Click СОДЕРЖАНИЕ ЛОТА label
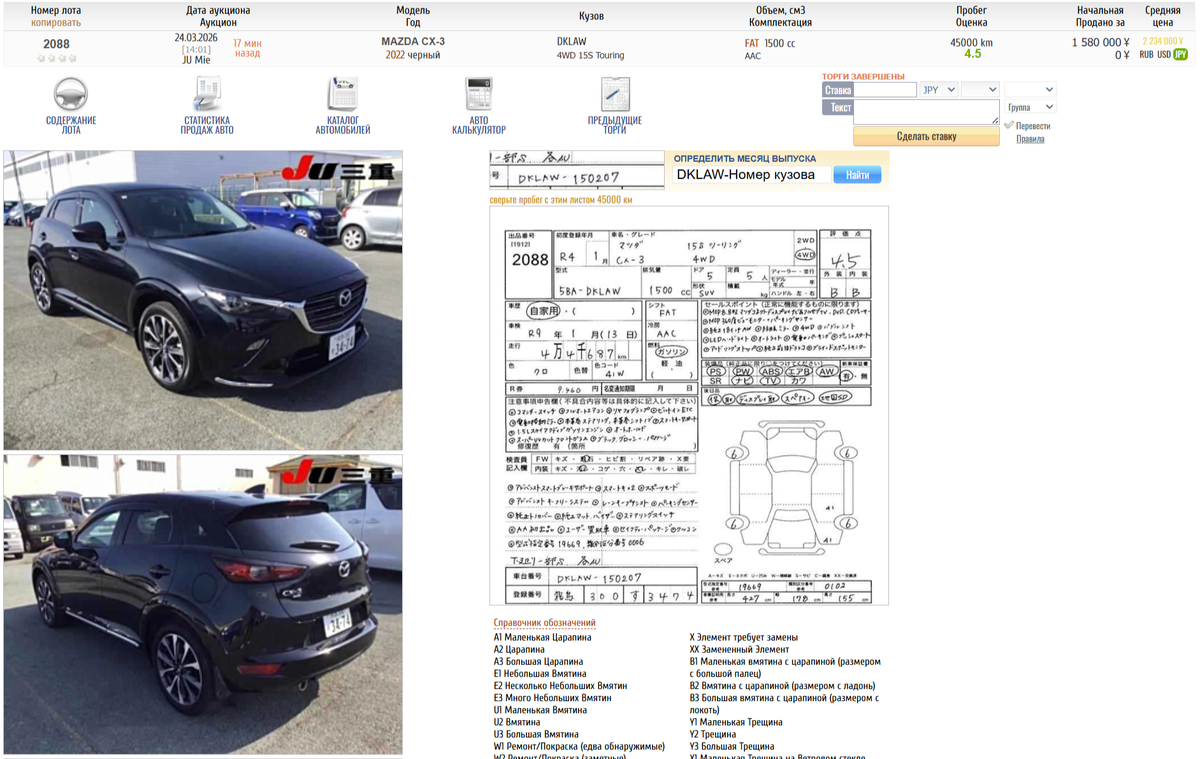 [71, 125]
